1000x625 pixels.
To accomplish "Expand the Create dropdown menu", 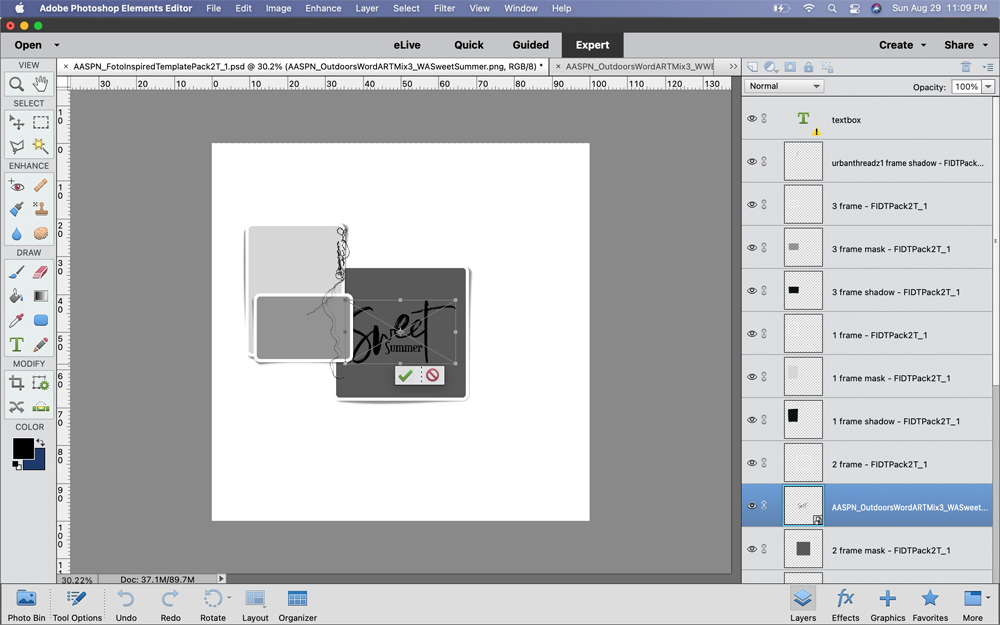I will pos(902,45).
